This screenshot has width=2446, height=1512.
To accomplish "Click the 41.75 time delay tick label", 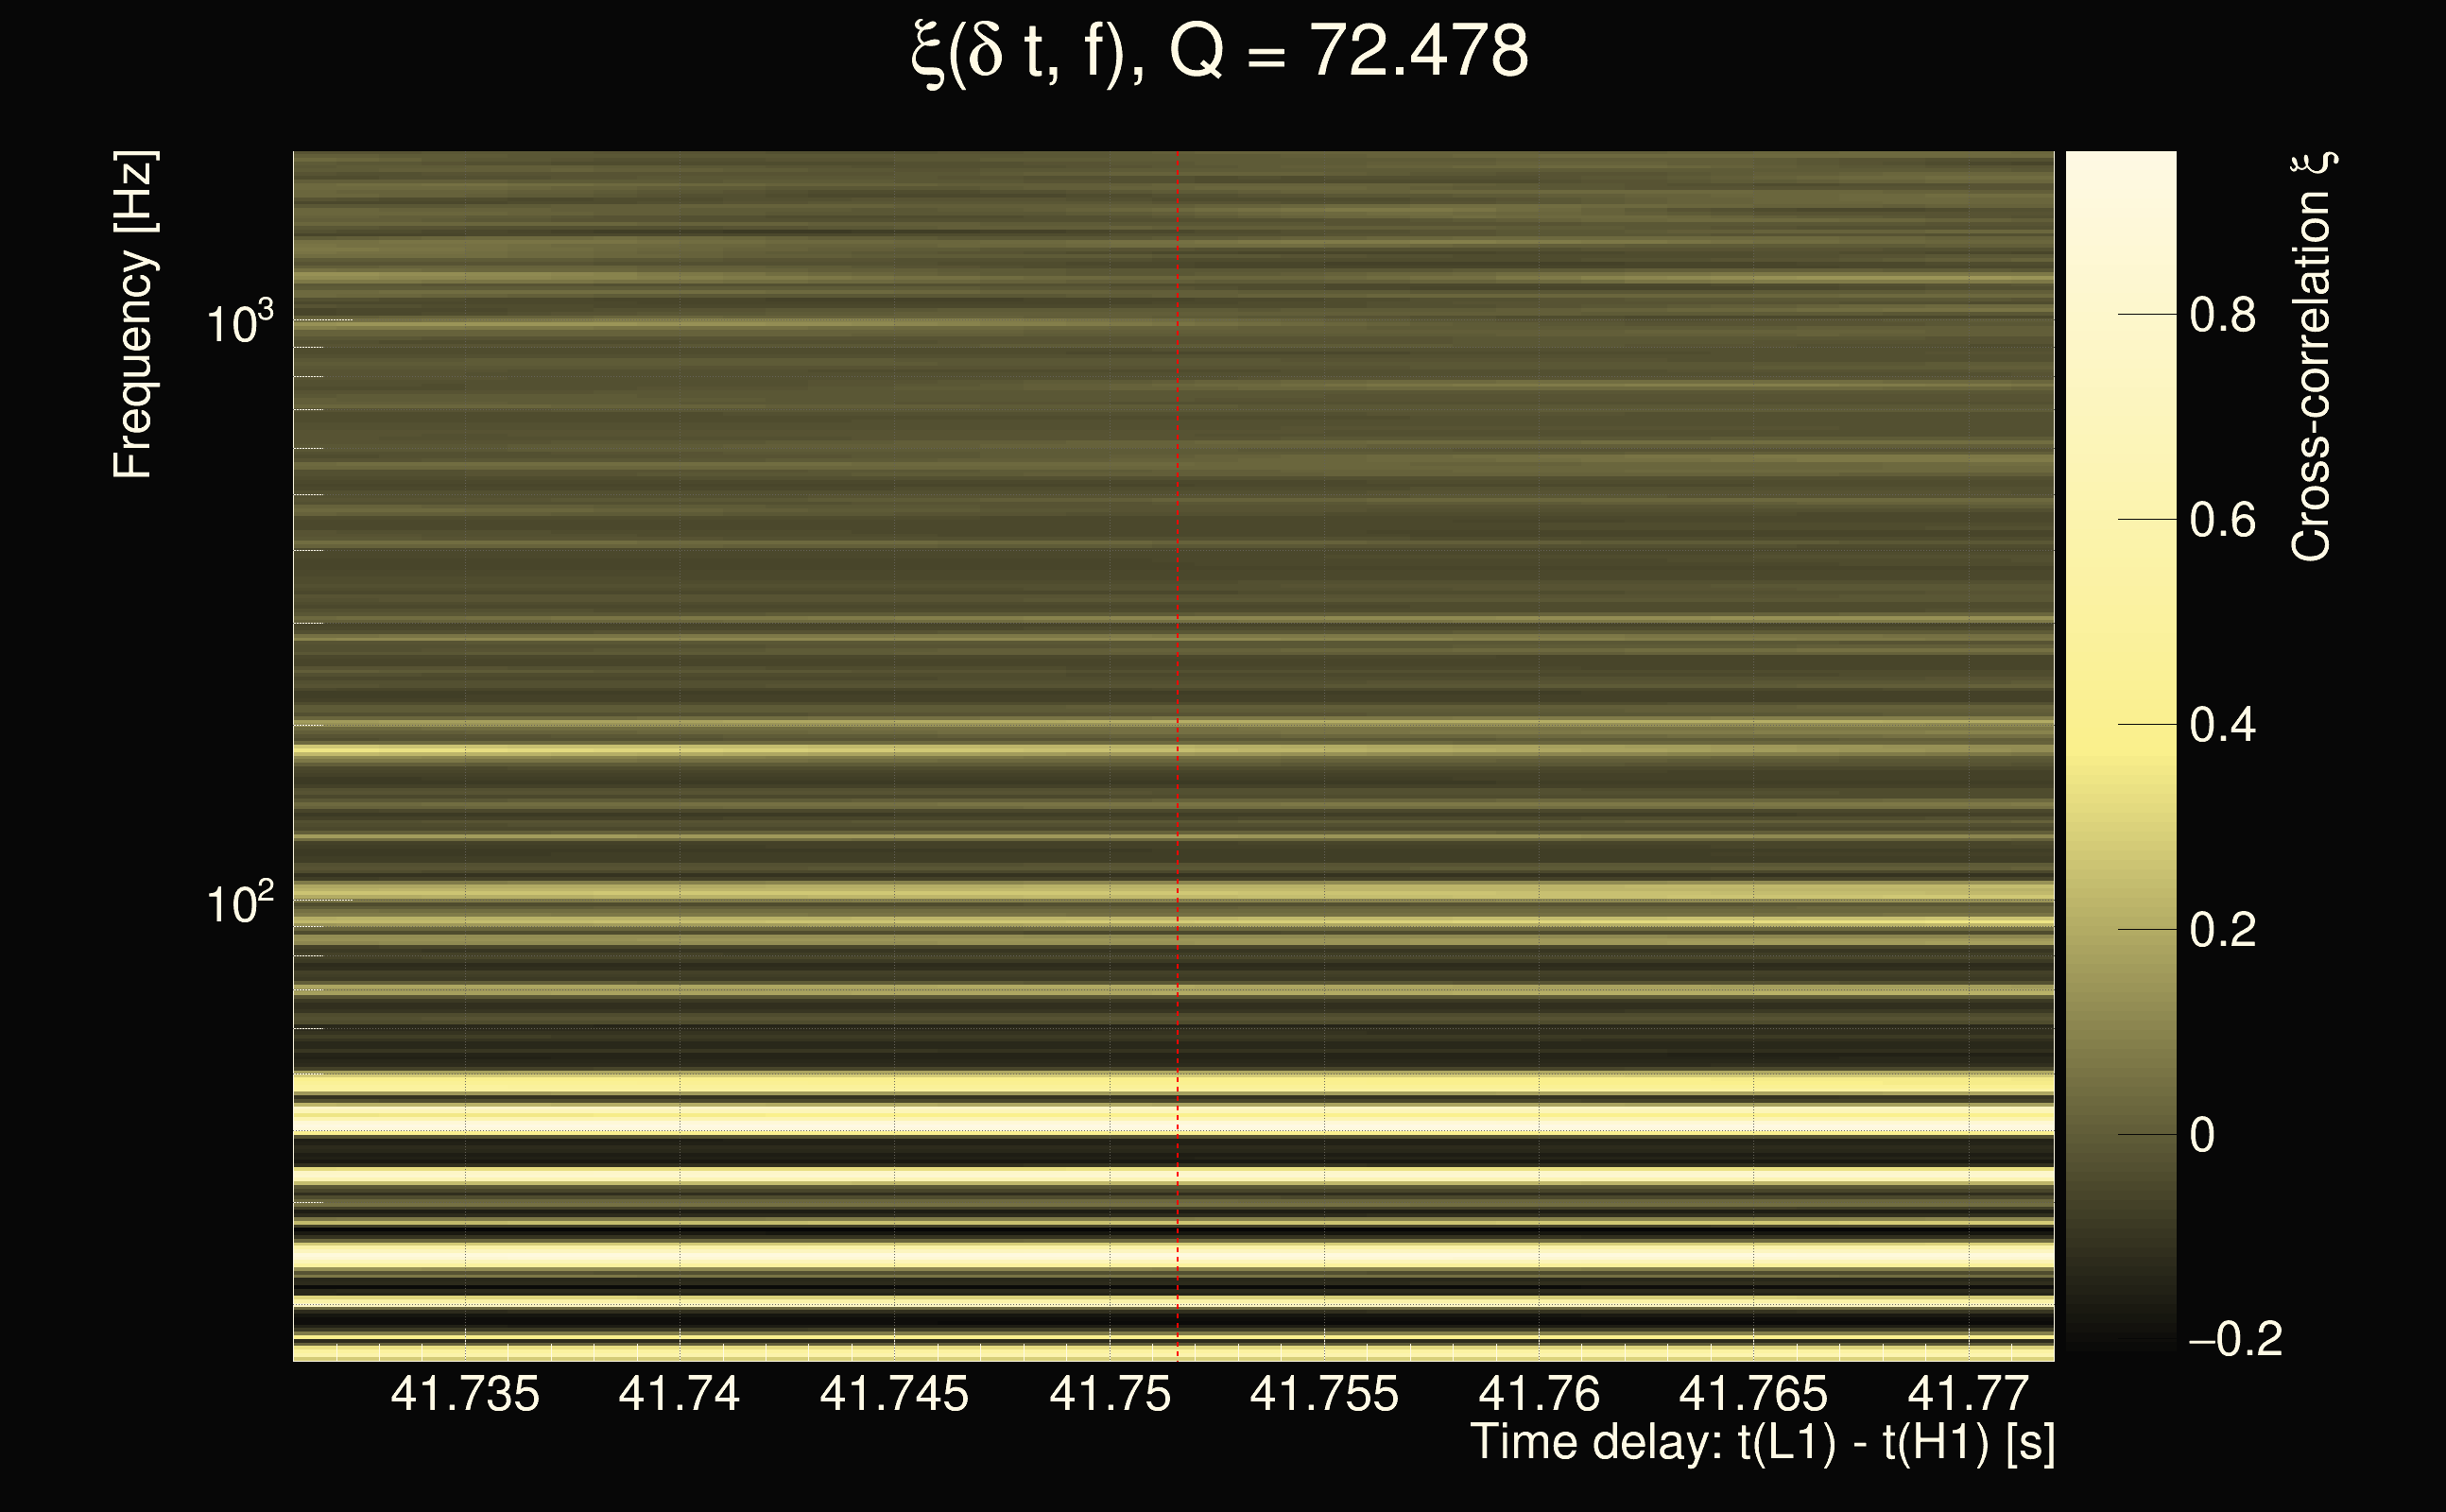I will [1109, 1394].
